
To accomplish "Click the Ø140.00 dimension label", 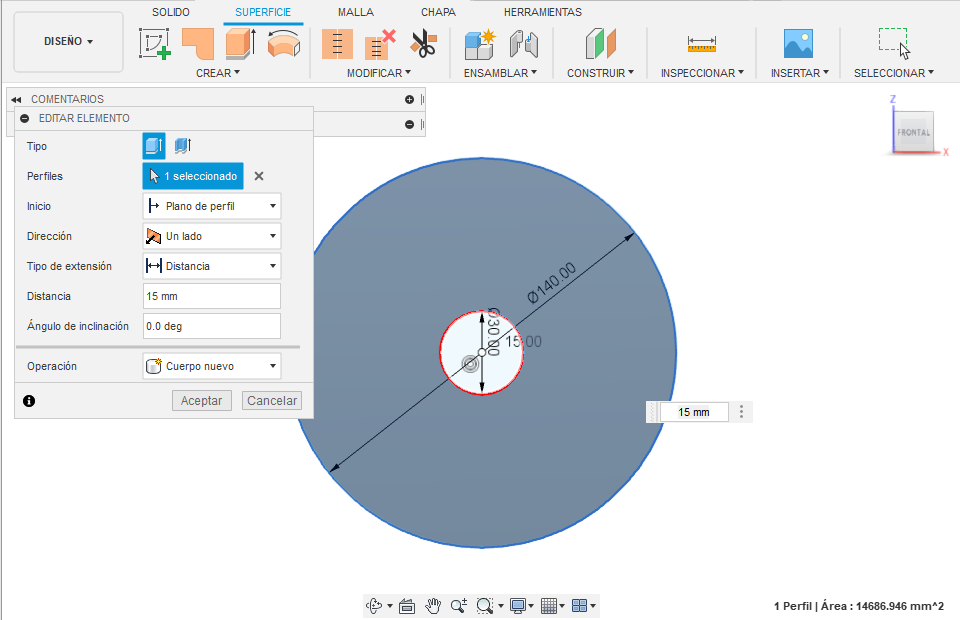I will (552, 283).
